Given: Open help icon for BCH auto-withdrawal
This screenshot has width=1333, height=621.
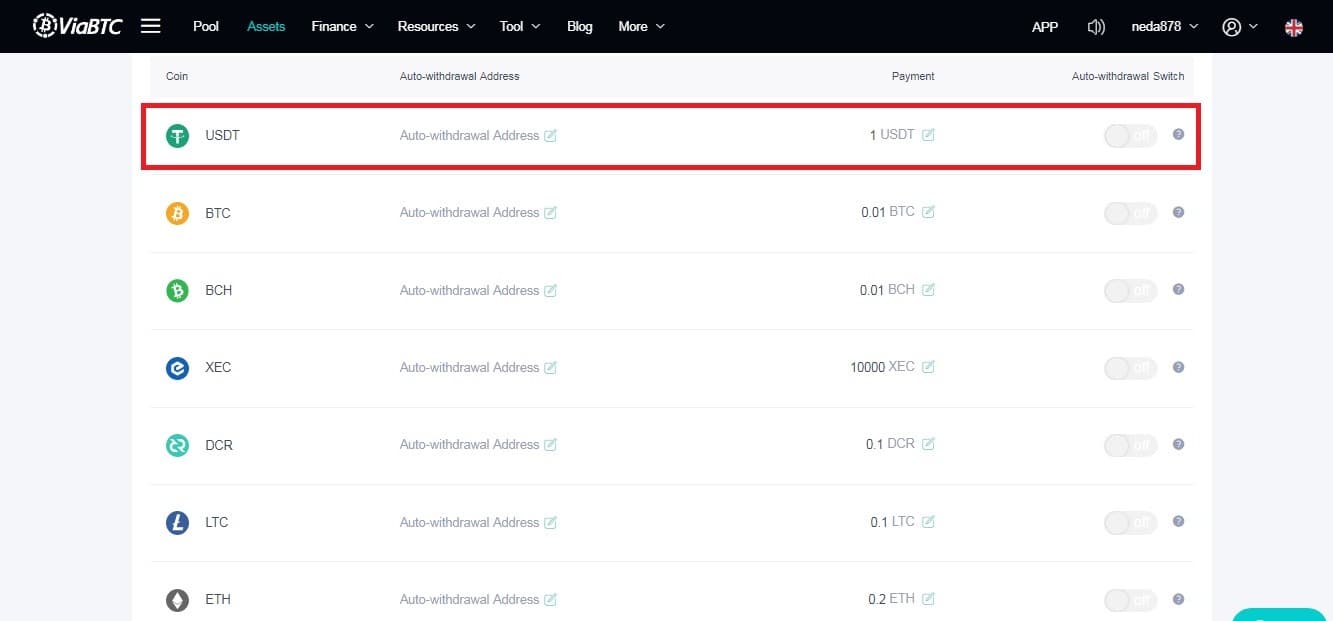Looking at the screenshot, I should click(x=1178, y=289).
